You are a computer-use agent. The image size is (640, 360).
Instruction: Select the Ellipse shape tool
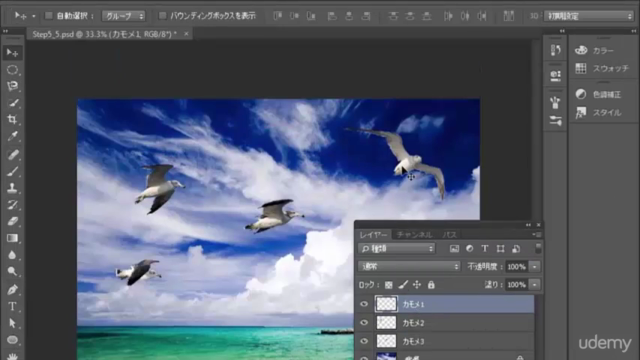pyautogui.click(x=12, y=340)
